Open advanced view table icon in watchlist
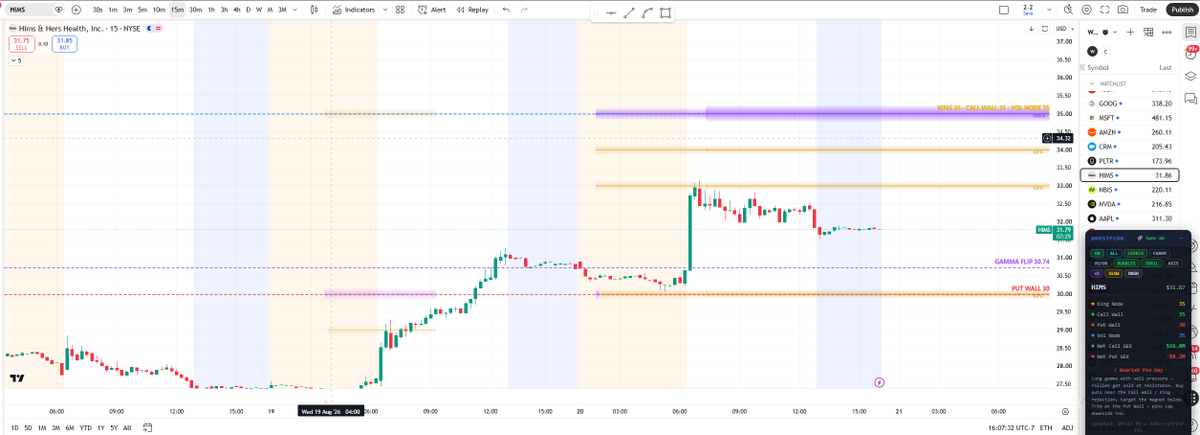The width and height of the screenshot is (1200, 435). click(x=1148, y=32)
